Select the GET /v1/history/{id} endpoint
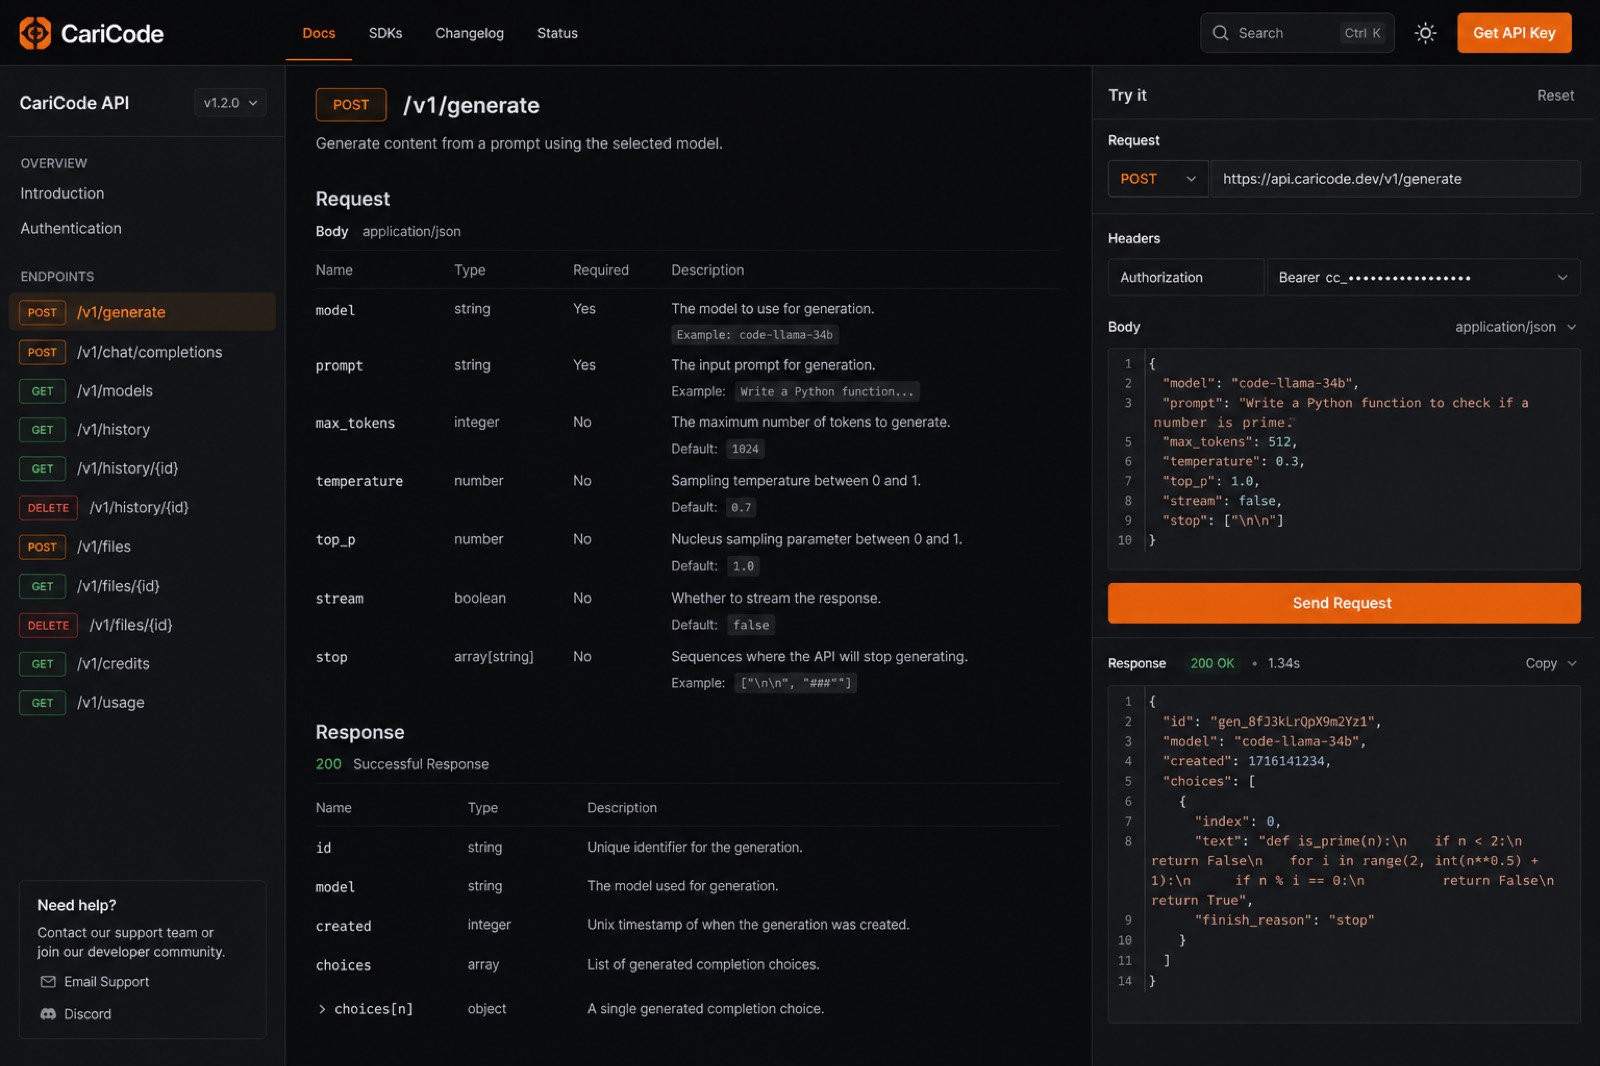This screenshot has width=1600, height=1066. coord(142,468)
